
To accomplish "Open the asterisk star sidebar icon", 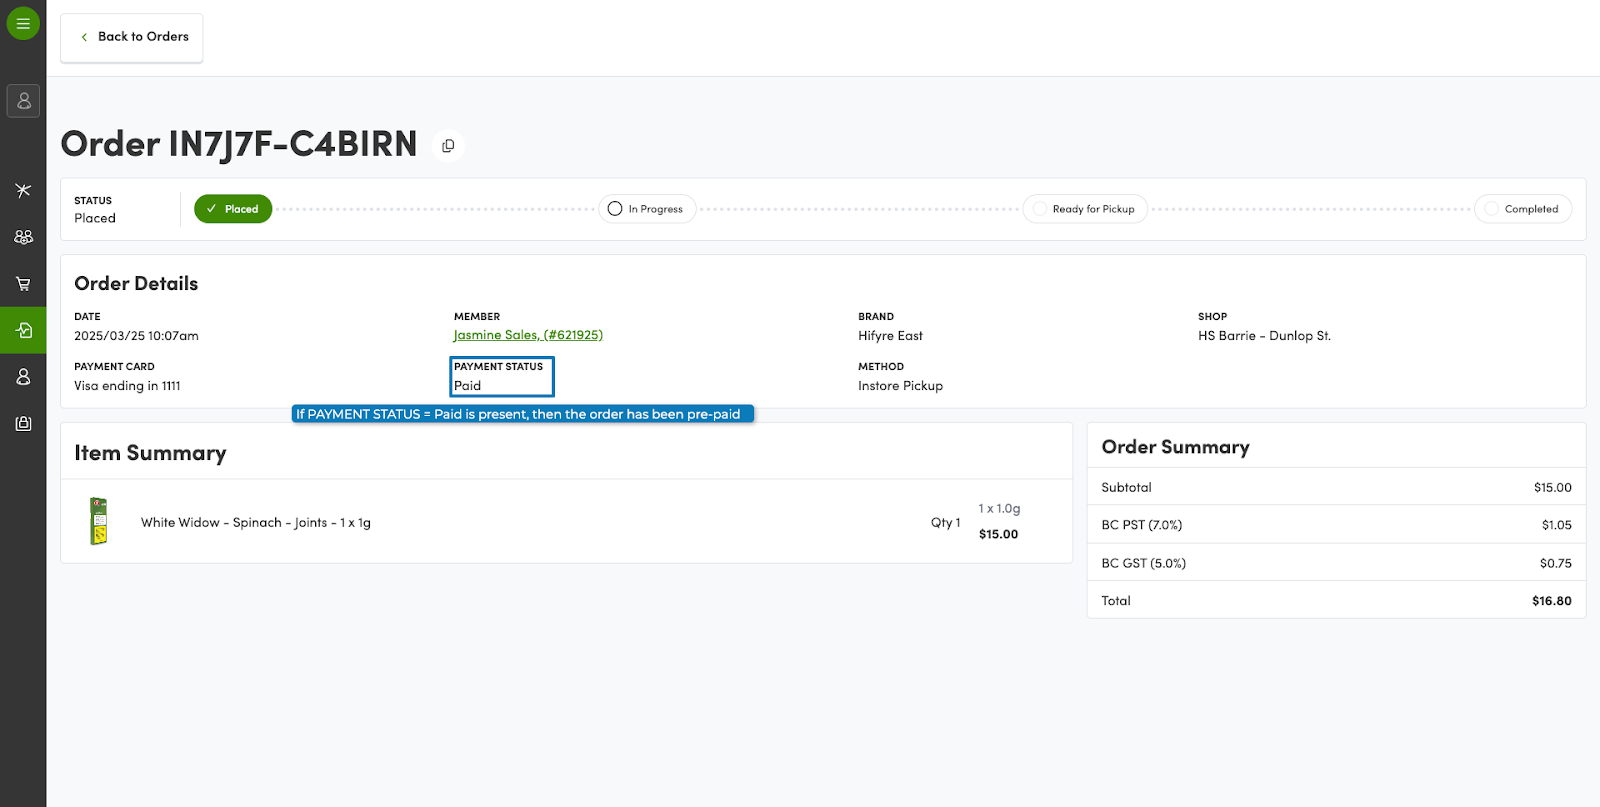I will pyautogui.click(x=23, y=190).
